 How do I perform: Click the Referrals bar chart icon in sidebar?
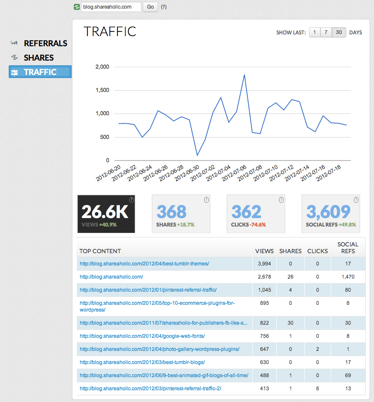[14, 43]
